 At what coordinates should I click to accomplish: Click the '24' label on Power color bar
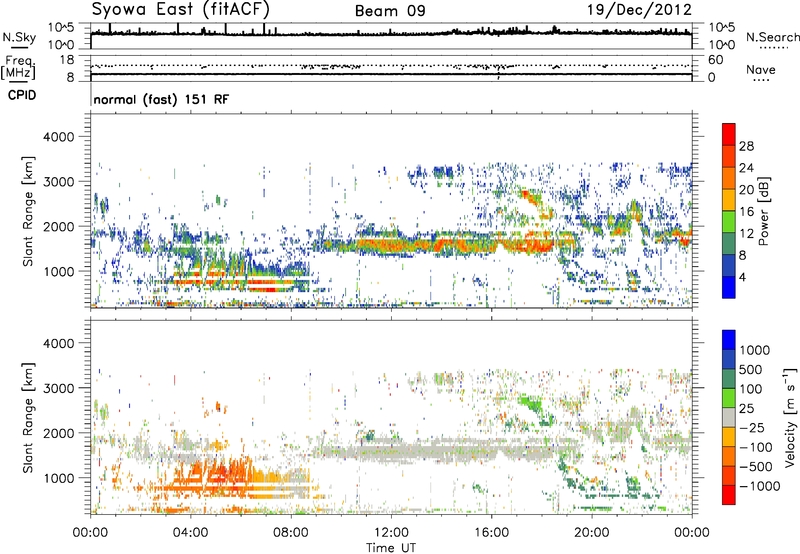tap(746, 168)
